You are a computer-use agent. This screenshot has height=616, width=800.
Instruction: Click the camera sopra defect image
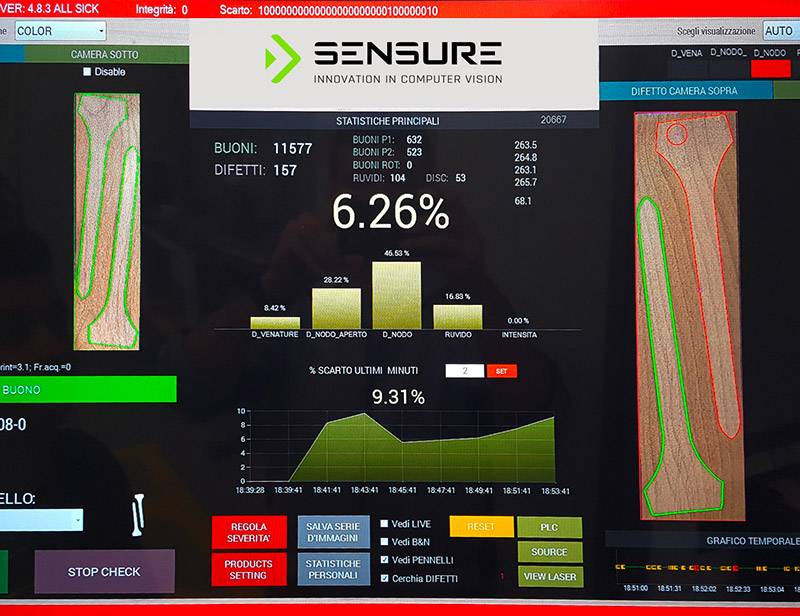688,315
